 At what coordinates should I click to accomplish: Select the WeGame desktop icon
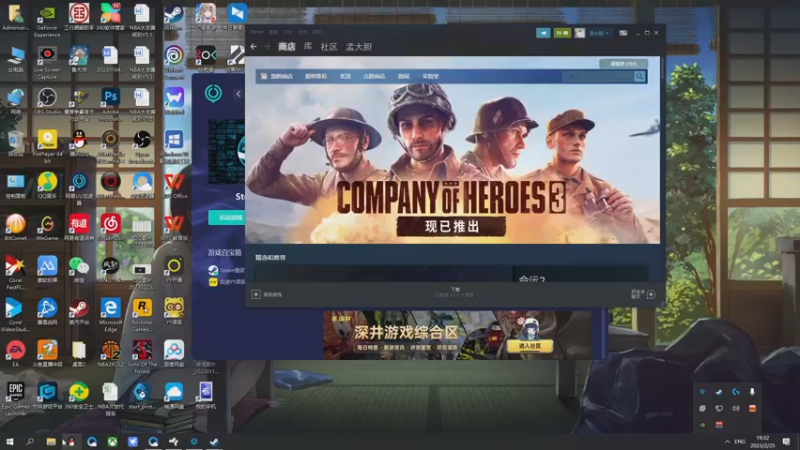coord(47,228)
